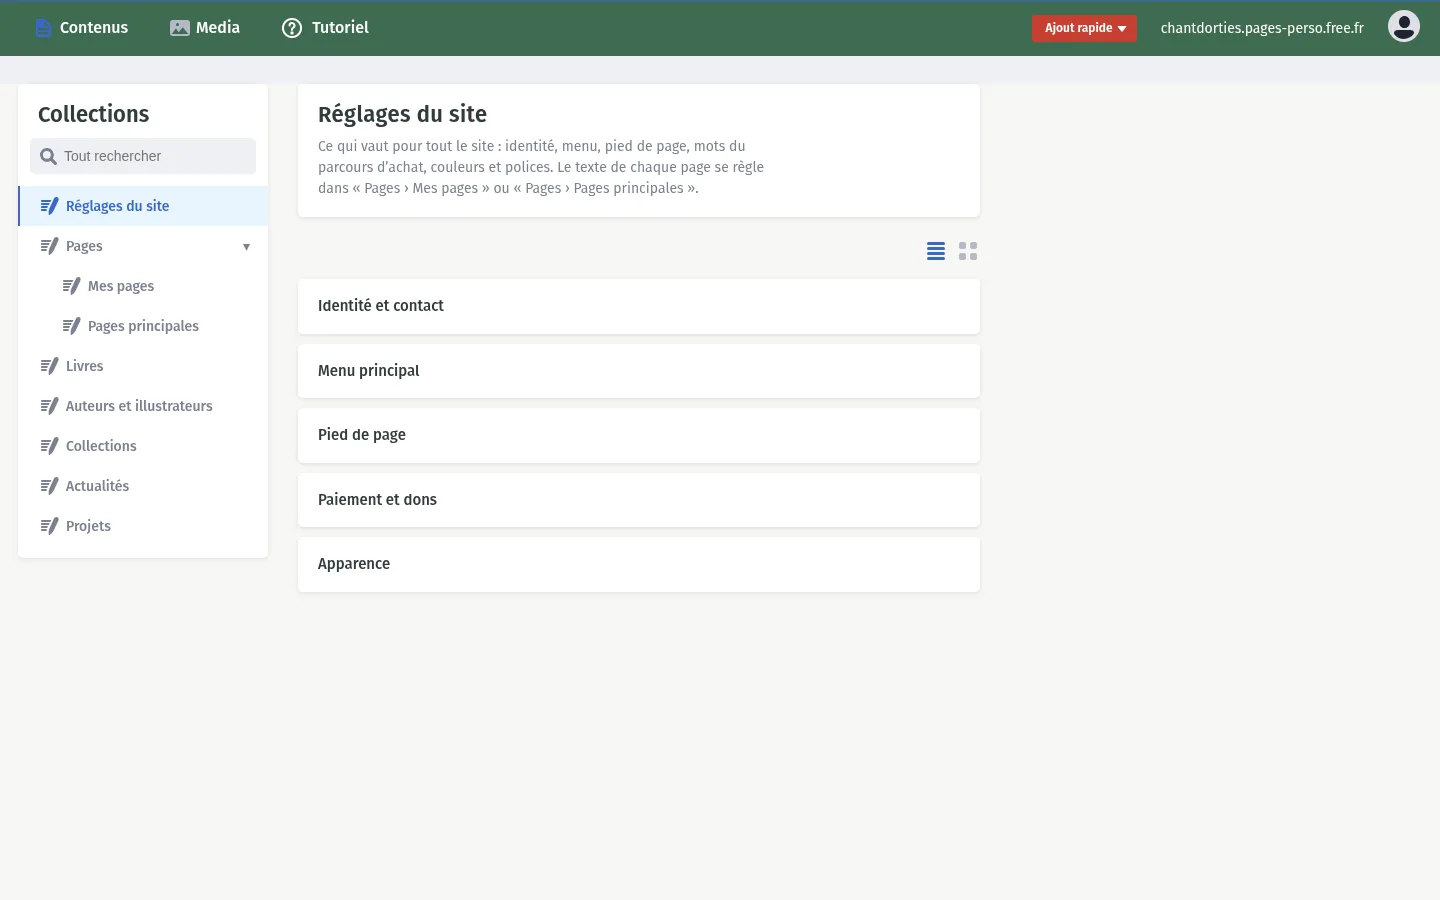
Task: Collapse the Pages group arrow
Action: point(246,247)
